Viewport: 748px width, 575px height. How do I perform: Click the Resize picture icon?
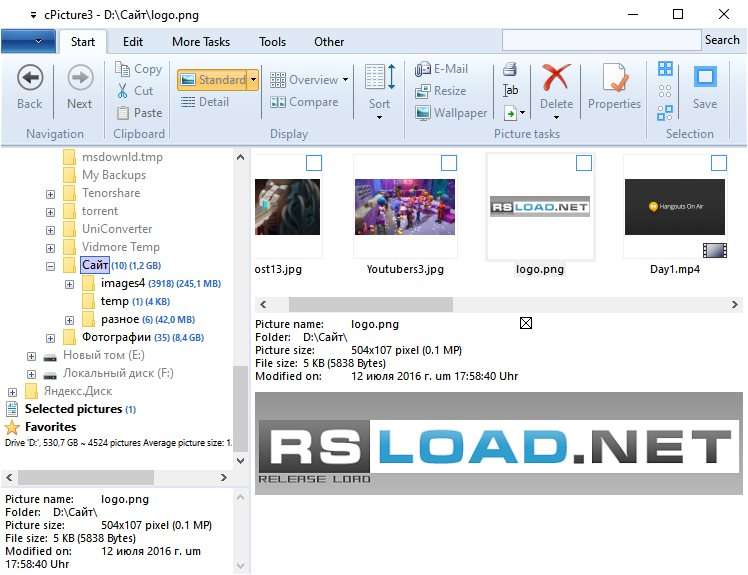click(x=423, y=91)
